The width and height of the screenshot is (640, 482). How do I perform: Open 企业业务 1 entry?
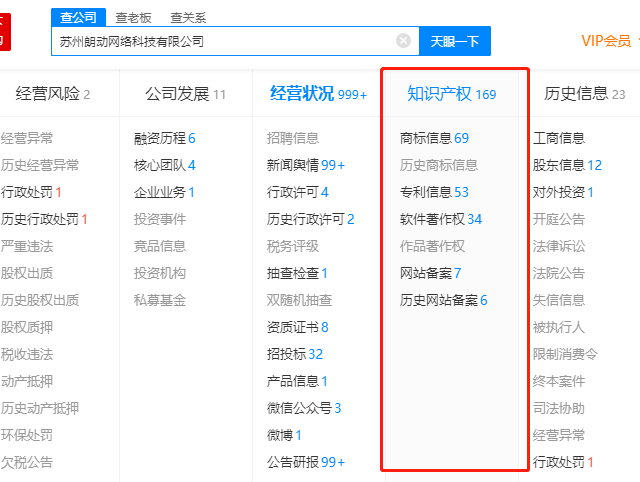coord(164,192)
